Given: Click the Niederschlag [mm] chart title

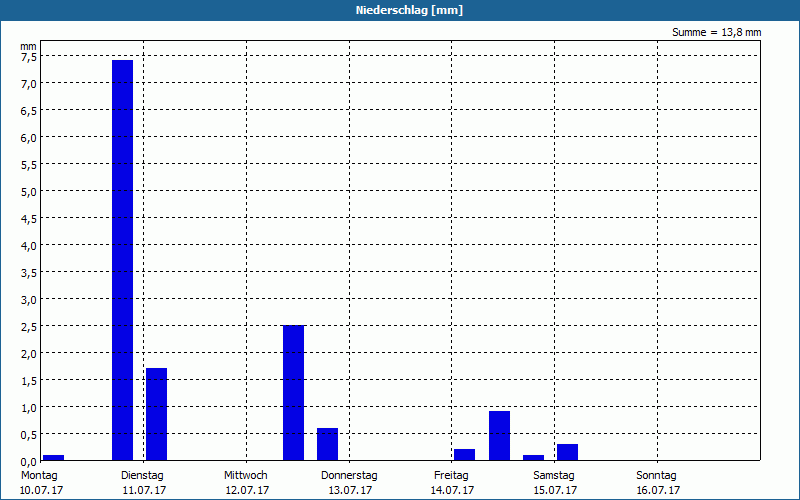Looking at the screenshot, I should pos(409,10).
